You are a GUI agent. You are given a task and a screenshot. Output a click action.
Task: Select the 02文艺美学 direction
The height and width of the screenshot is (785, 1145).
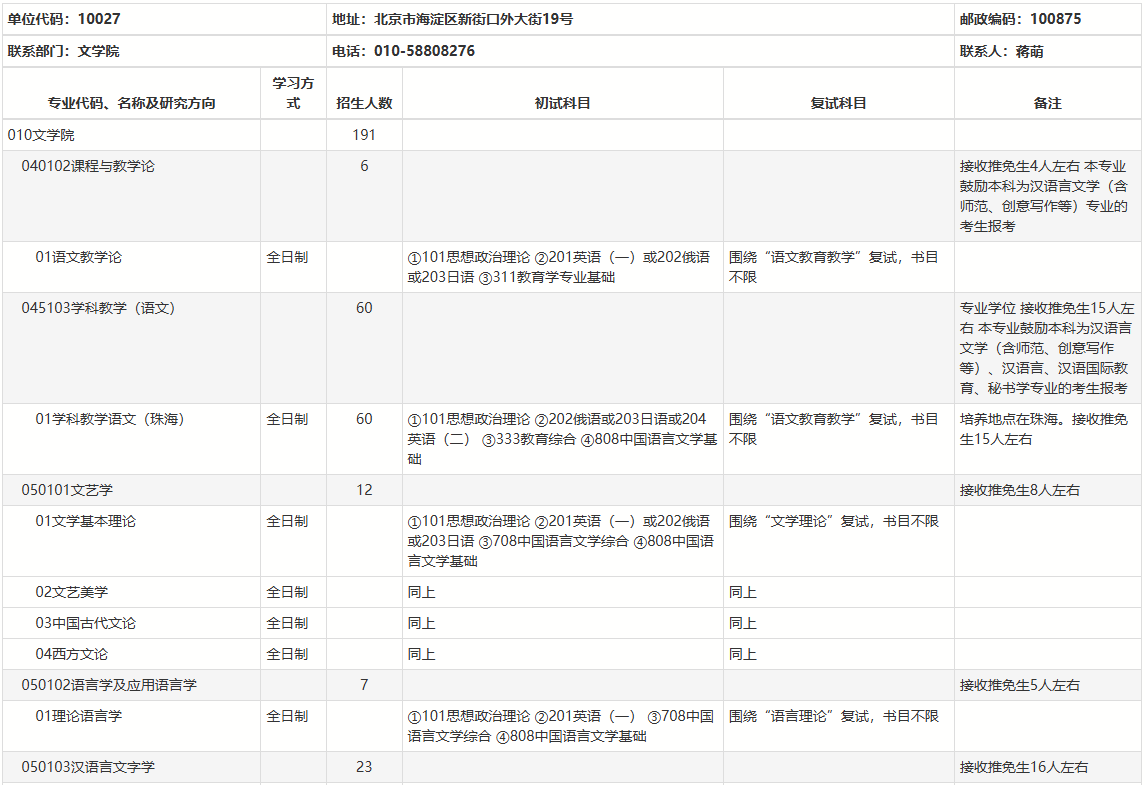71,592
